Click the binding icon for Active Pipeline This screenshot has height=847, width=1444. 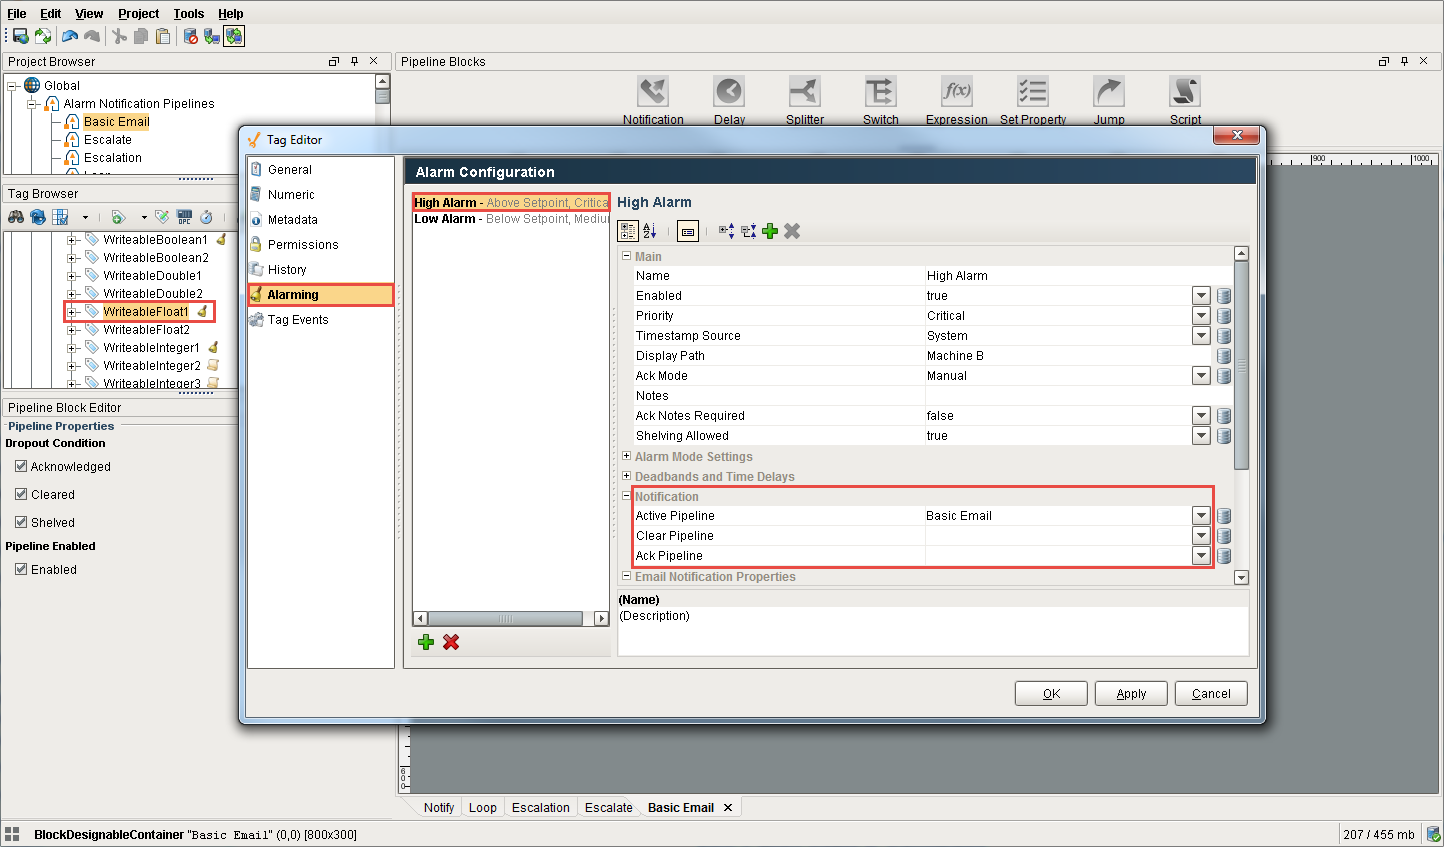coord(1224,516)
